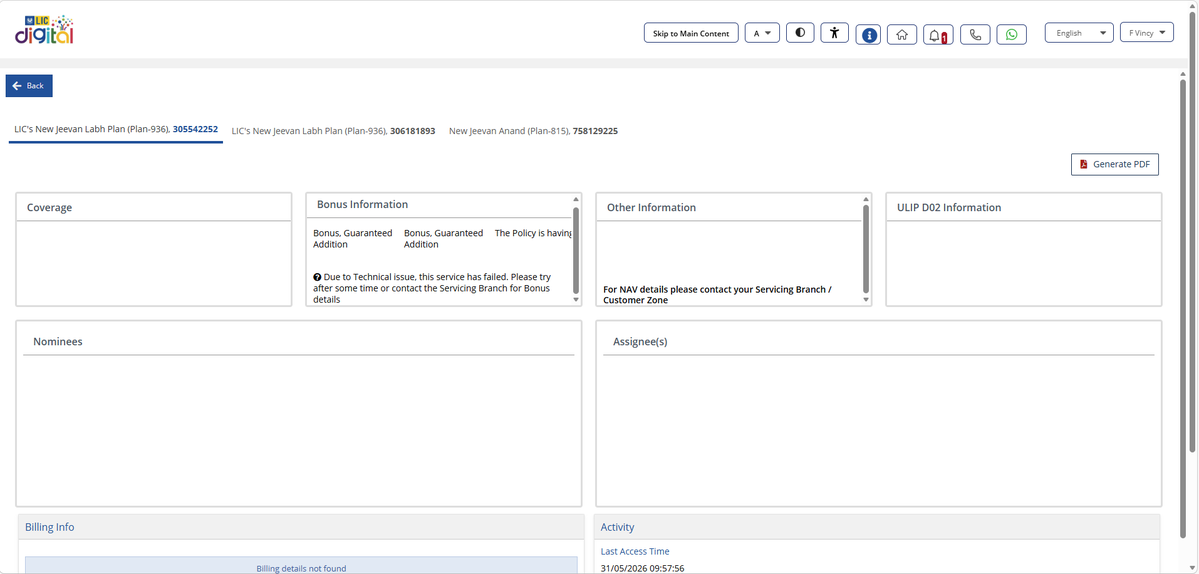Open New Jeevan Anand 758129225 tab
Screen dimensions: 1199x574
[533, 131]
